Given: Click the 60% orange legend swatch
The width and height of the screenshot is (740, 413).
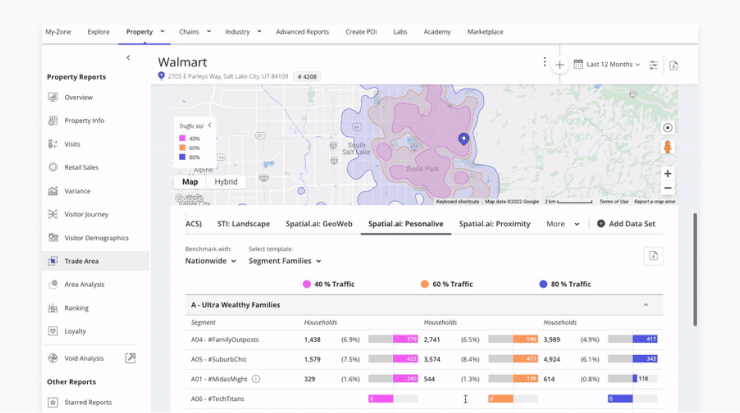Looking at the screenshot, I should pyautogui.click(x=182, y=148).
